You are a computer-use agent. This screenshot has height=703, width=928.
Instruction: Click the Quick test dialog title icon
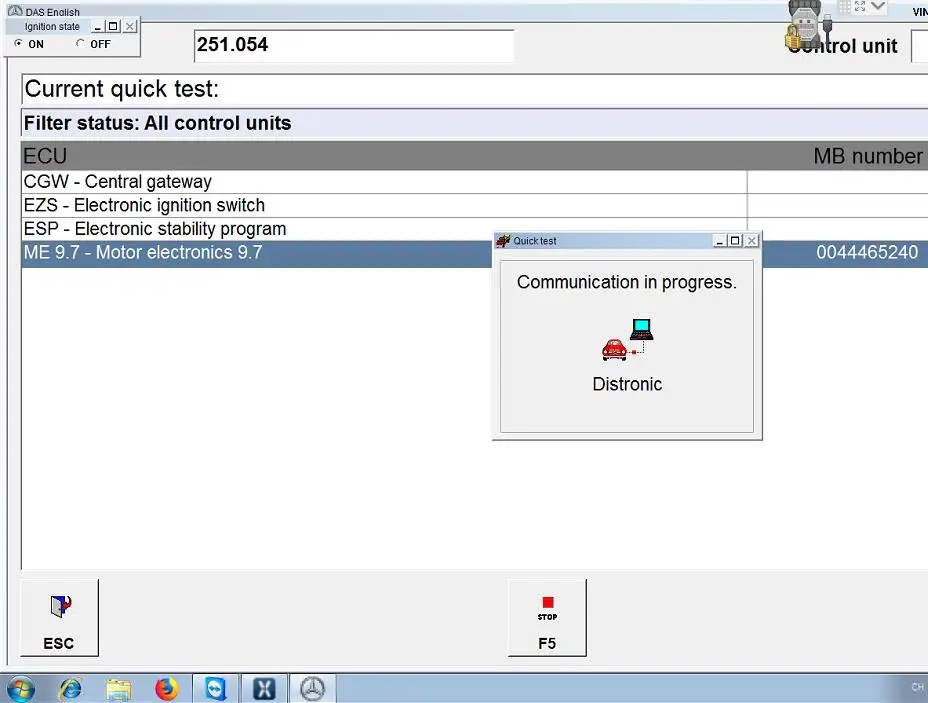click(503, 240)
